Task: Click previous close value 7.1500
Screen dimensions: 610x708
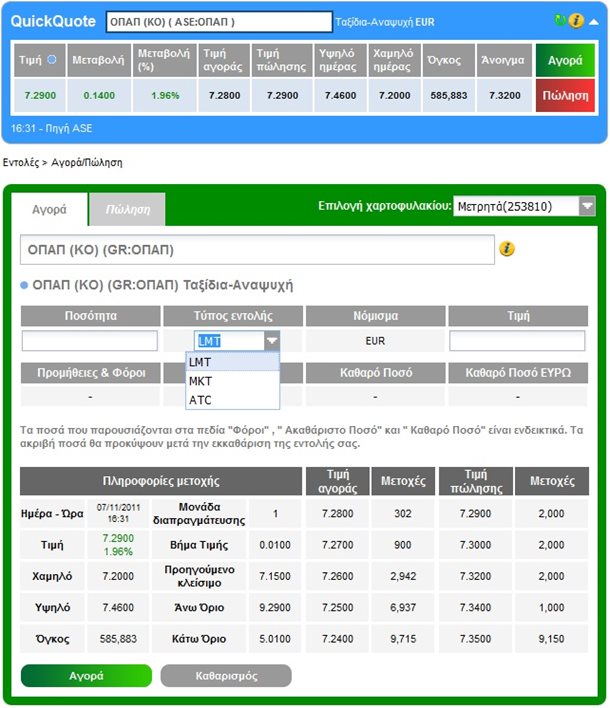Action: coord(275,576)
